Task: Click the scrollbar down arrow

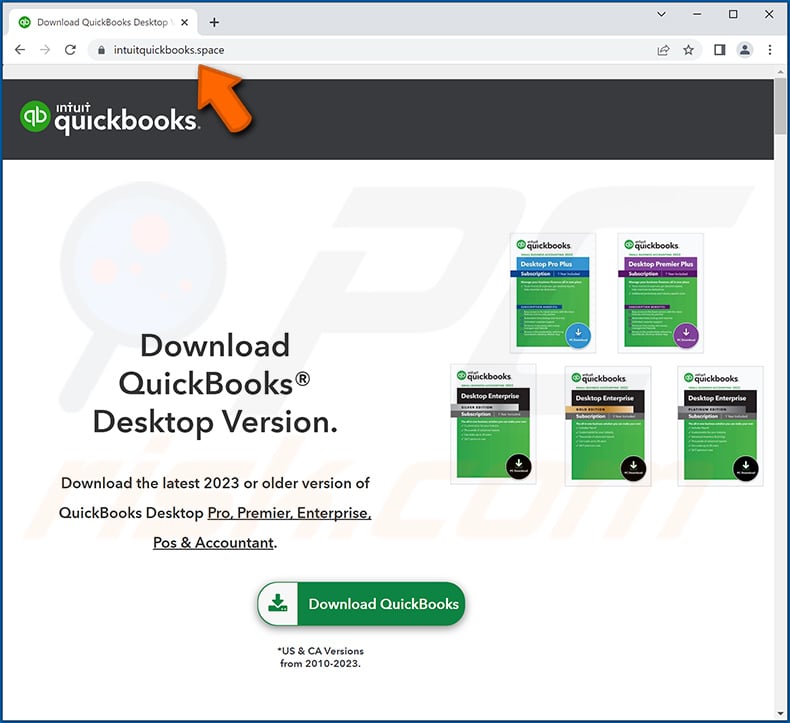Action: (781, 714)
